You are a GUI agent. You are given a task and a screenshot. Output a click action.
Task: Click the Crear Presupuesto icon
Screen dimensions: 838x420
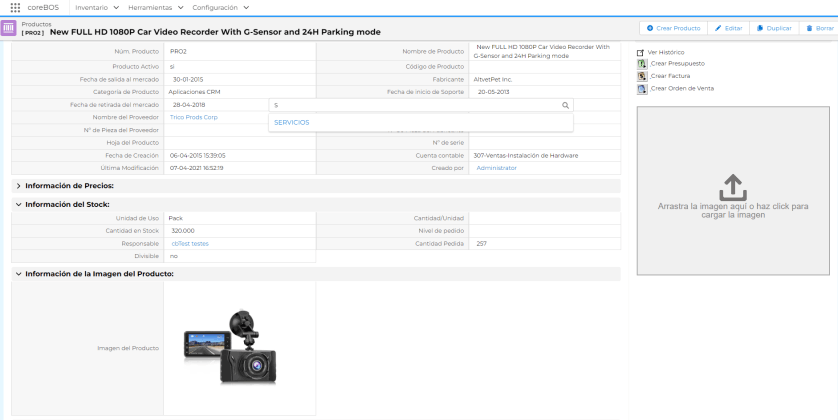click(x=641, y=64)
